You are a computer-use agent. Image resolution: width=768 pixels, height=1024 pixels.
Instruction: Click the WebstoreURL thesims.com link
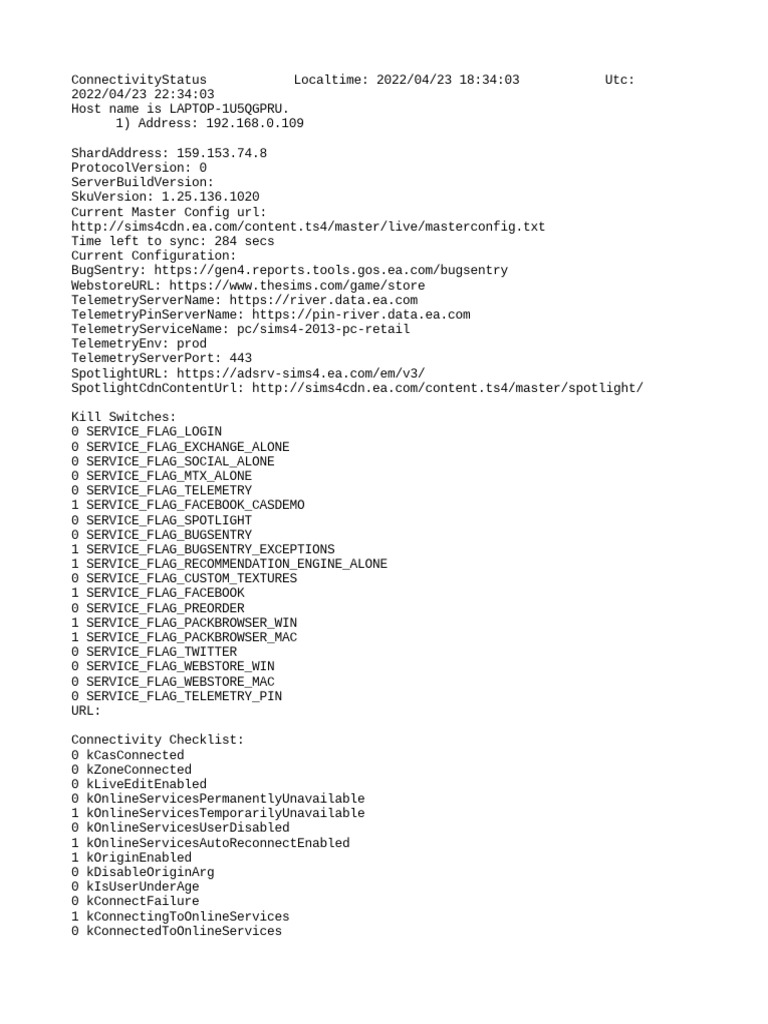tap(297, 285)
